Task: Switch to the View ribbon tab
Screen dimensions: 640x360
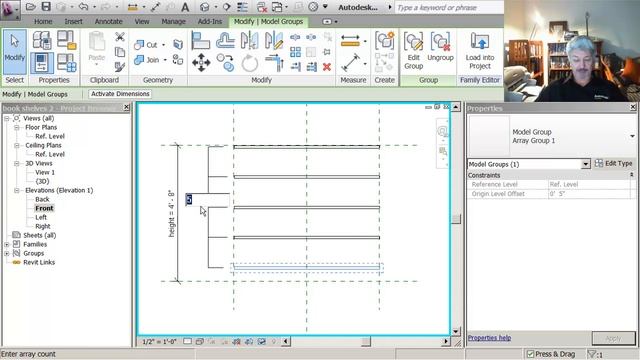Action: 142,21
